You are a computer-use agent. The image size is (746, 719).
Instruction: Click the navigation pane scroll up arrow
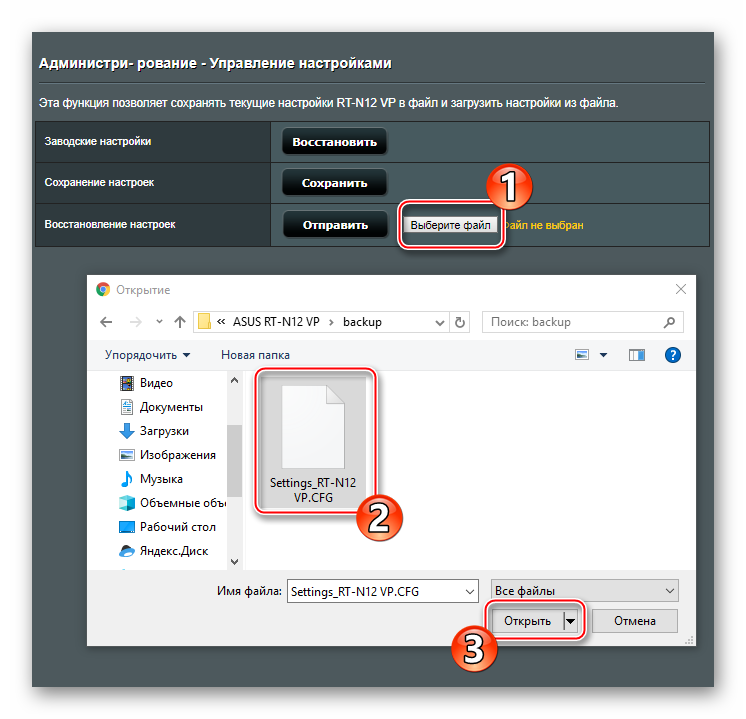(x=234, y=380)
